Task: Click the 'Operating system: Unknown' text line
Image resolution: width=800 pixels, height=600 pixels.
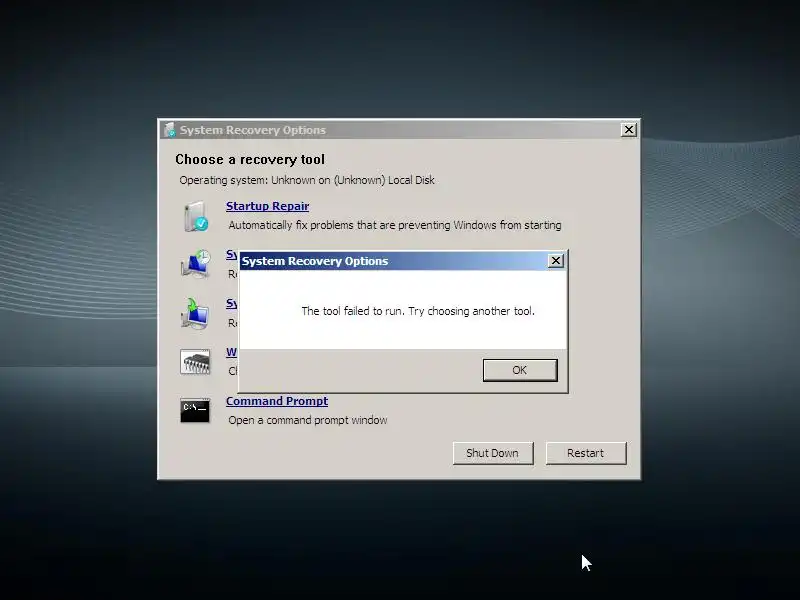Action: 307,180
